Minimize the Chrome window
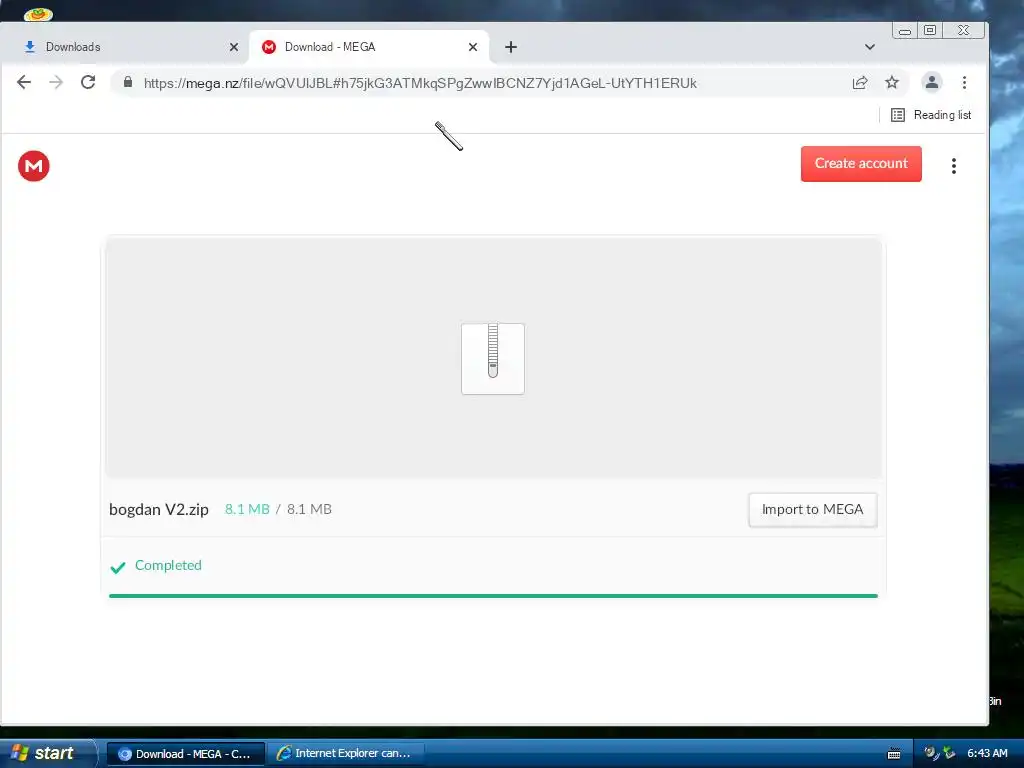Image resolution: width=1024 pixels, height=768 pixels. click(905, 31)
